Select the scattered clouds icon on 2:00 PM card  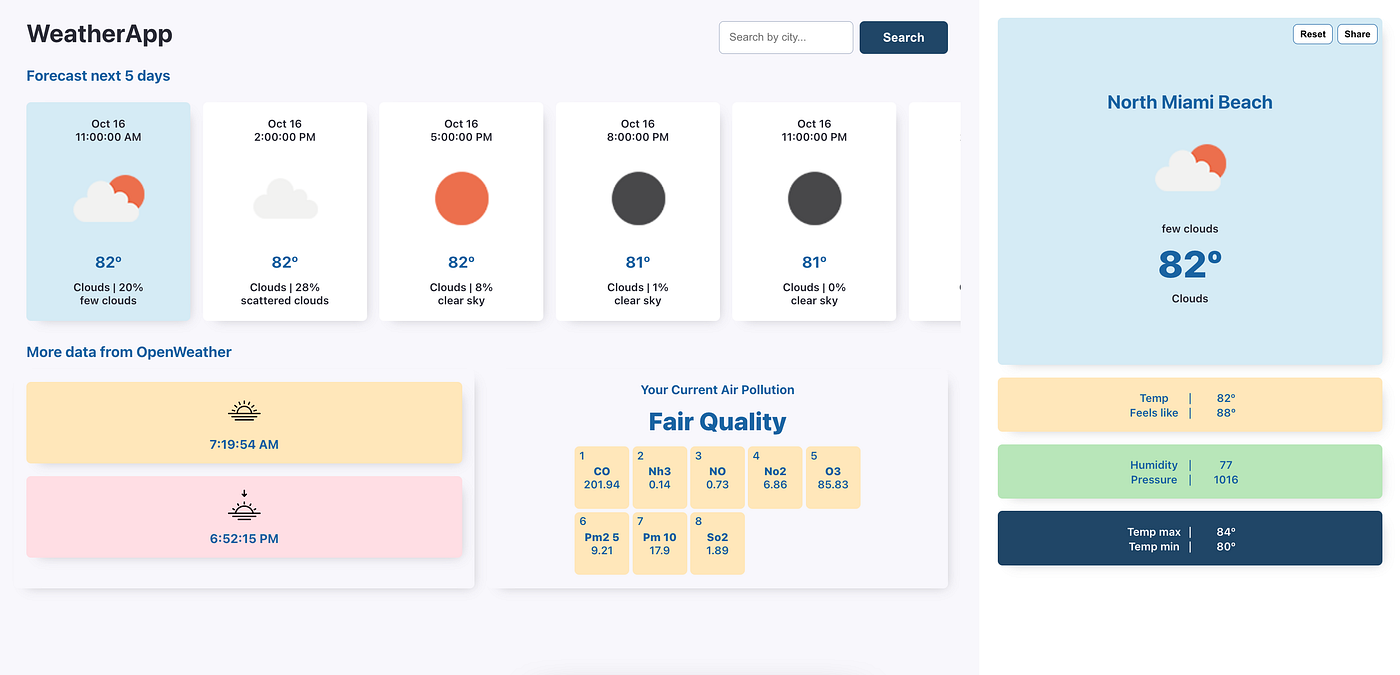284,198
